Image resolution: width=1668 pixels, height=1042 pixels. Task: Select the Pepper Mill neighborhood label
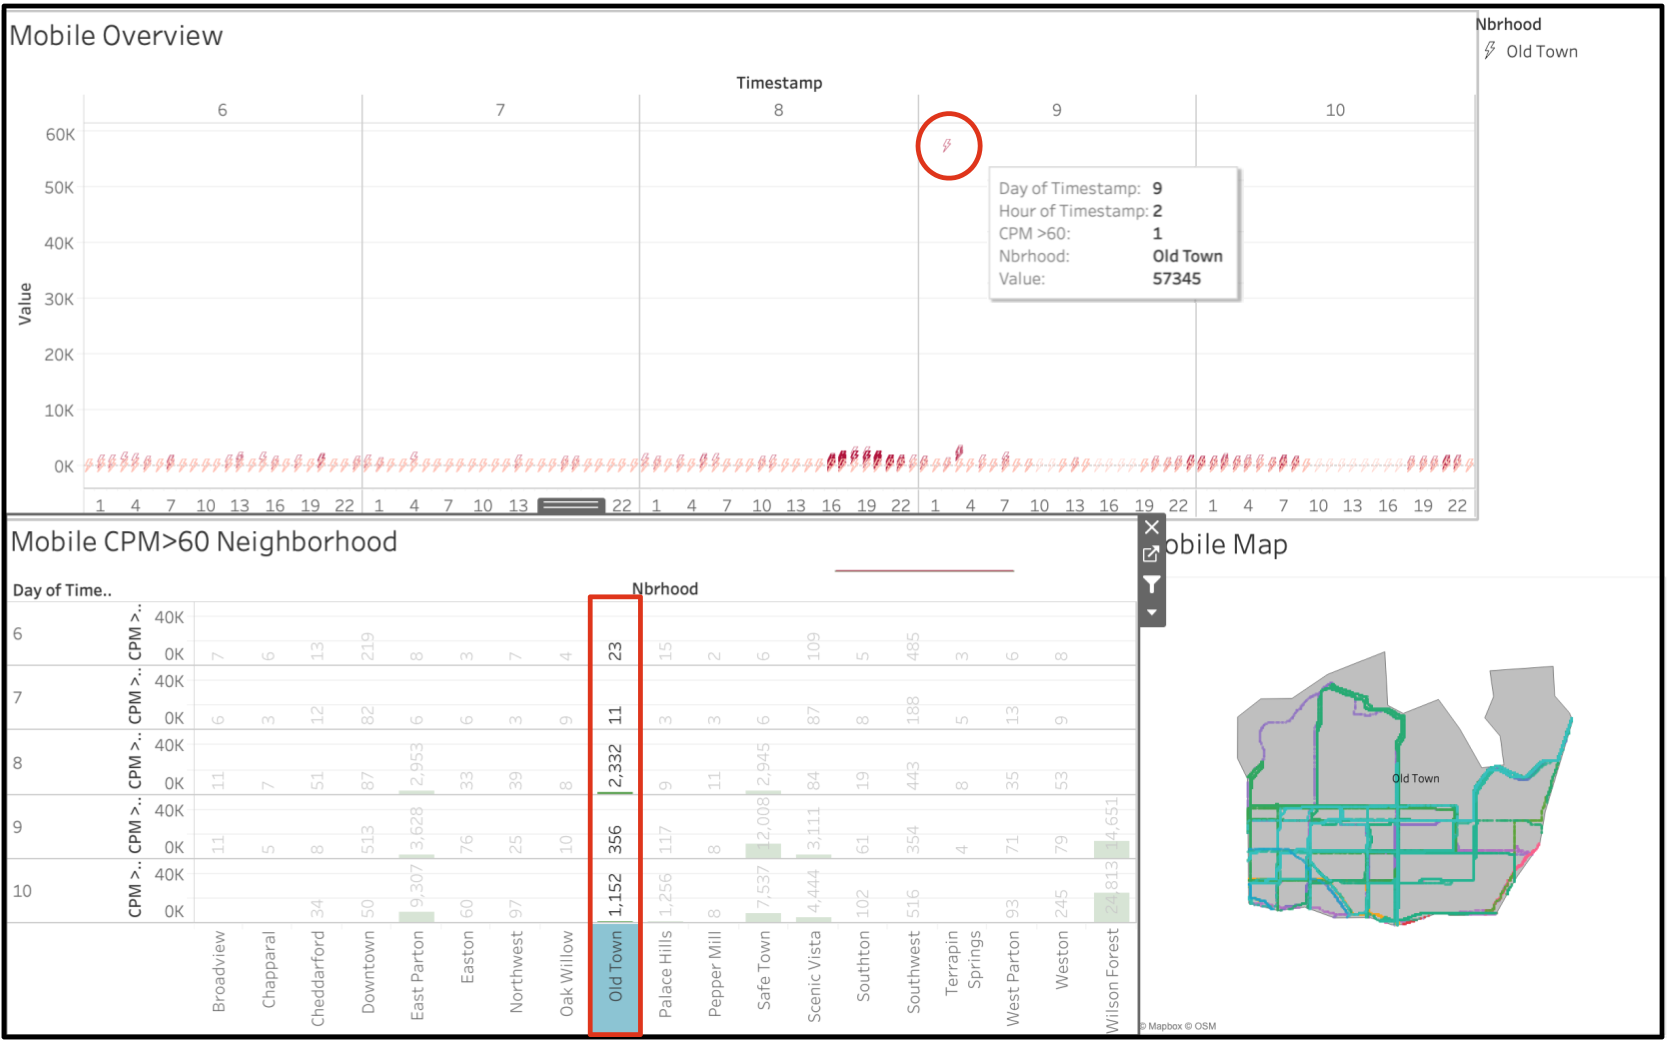pos(715,974)
